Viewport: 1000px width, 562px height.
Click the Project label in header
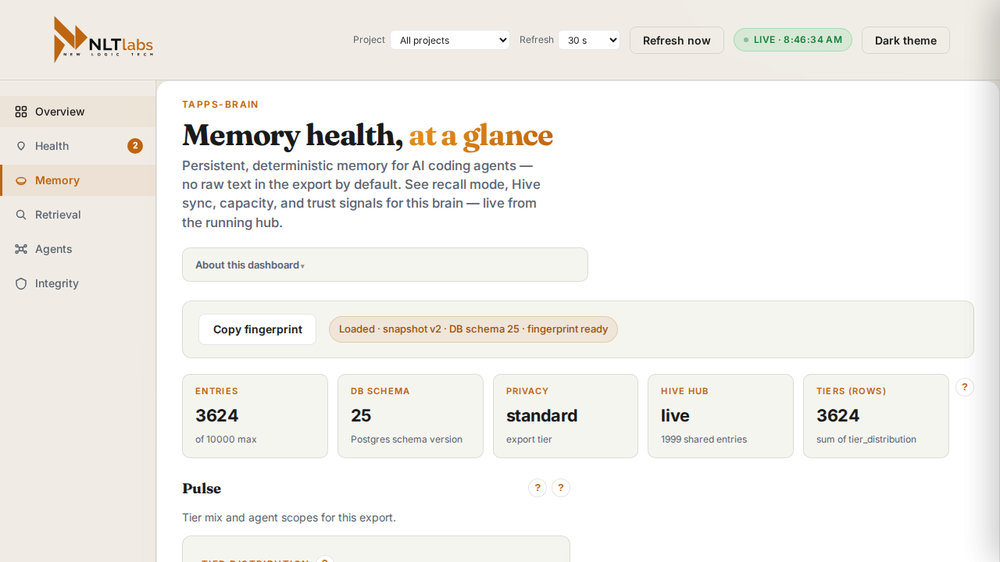tap(369, 40)
